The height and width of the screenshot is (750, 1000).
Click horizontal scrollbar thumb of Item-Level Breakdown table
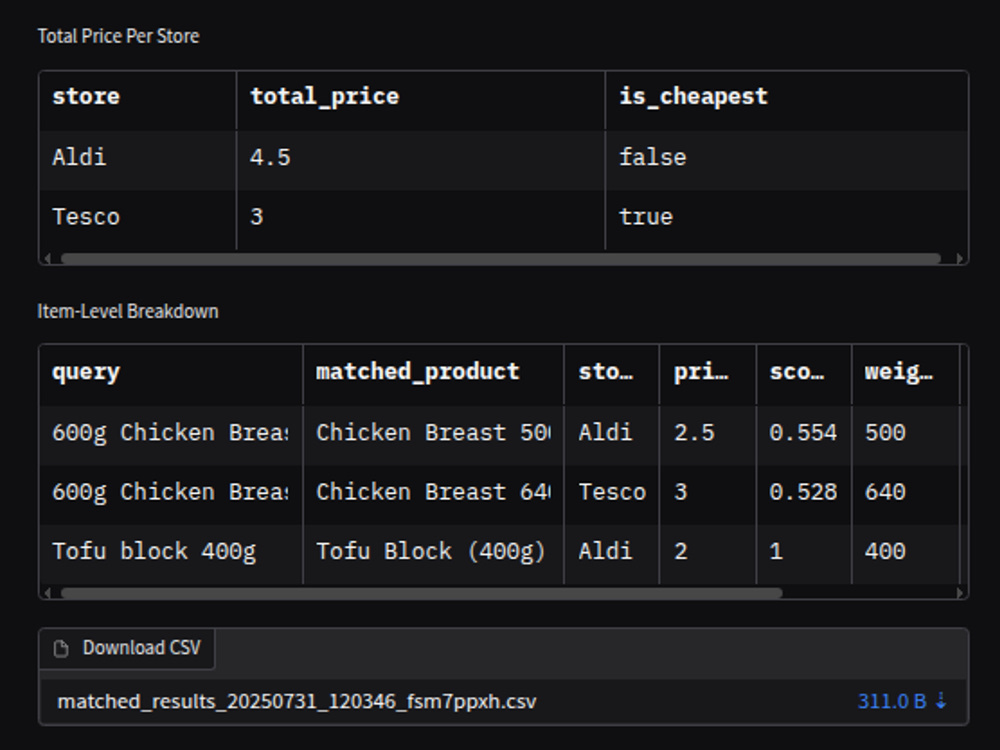(421, 592)
